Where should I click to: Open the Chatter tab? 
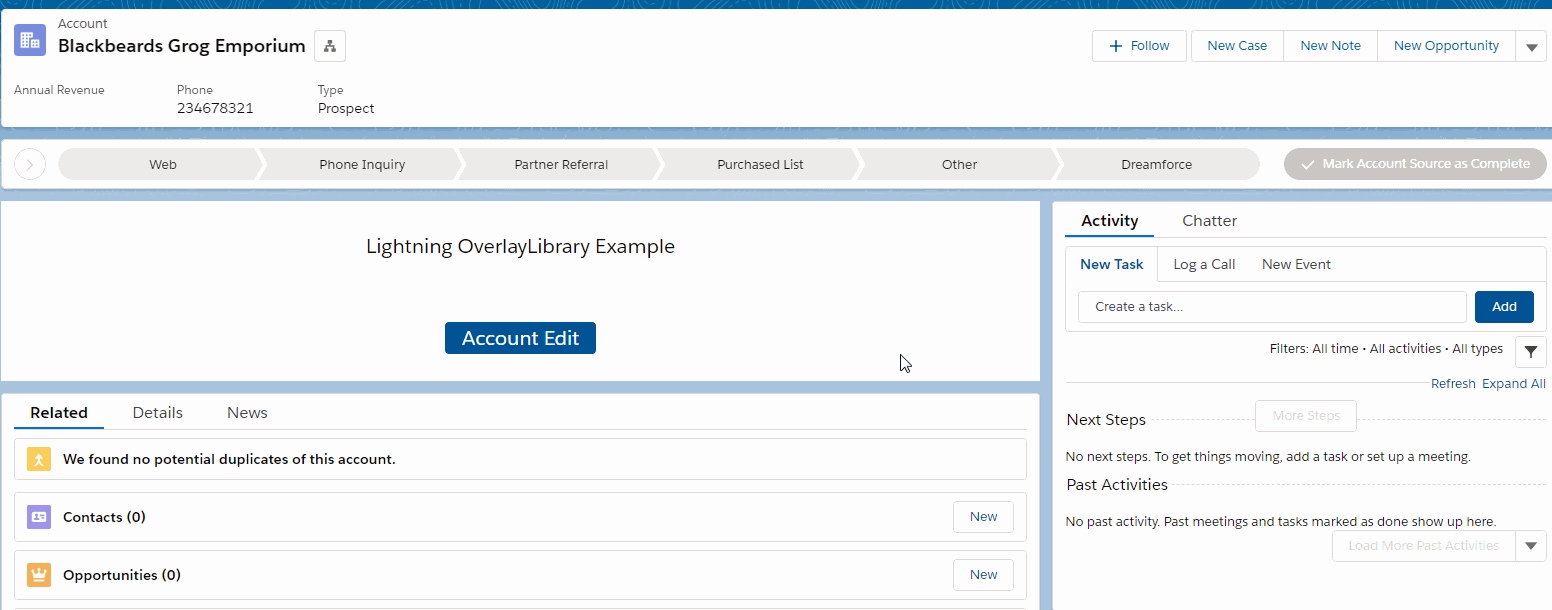pyautogui.click(x=1209, y=220)
